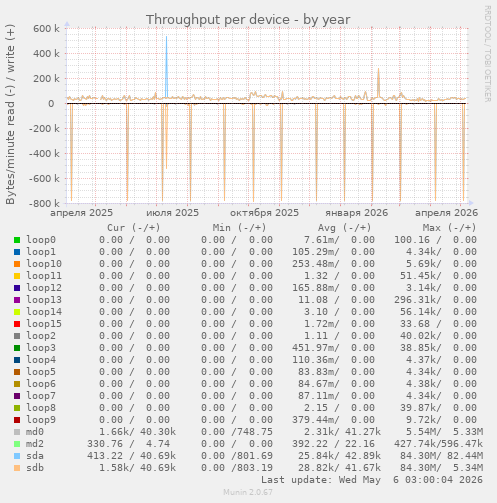Click the sdb average value '28.82k/ 41.67k'
Image resolution: width=497 pixels, height=503 pixels.
tap(339, 468)
